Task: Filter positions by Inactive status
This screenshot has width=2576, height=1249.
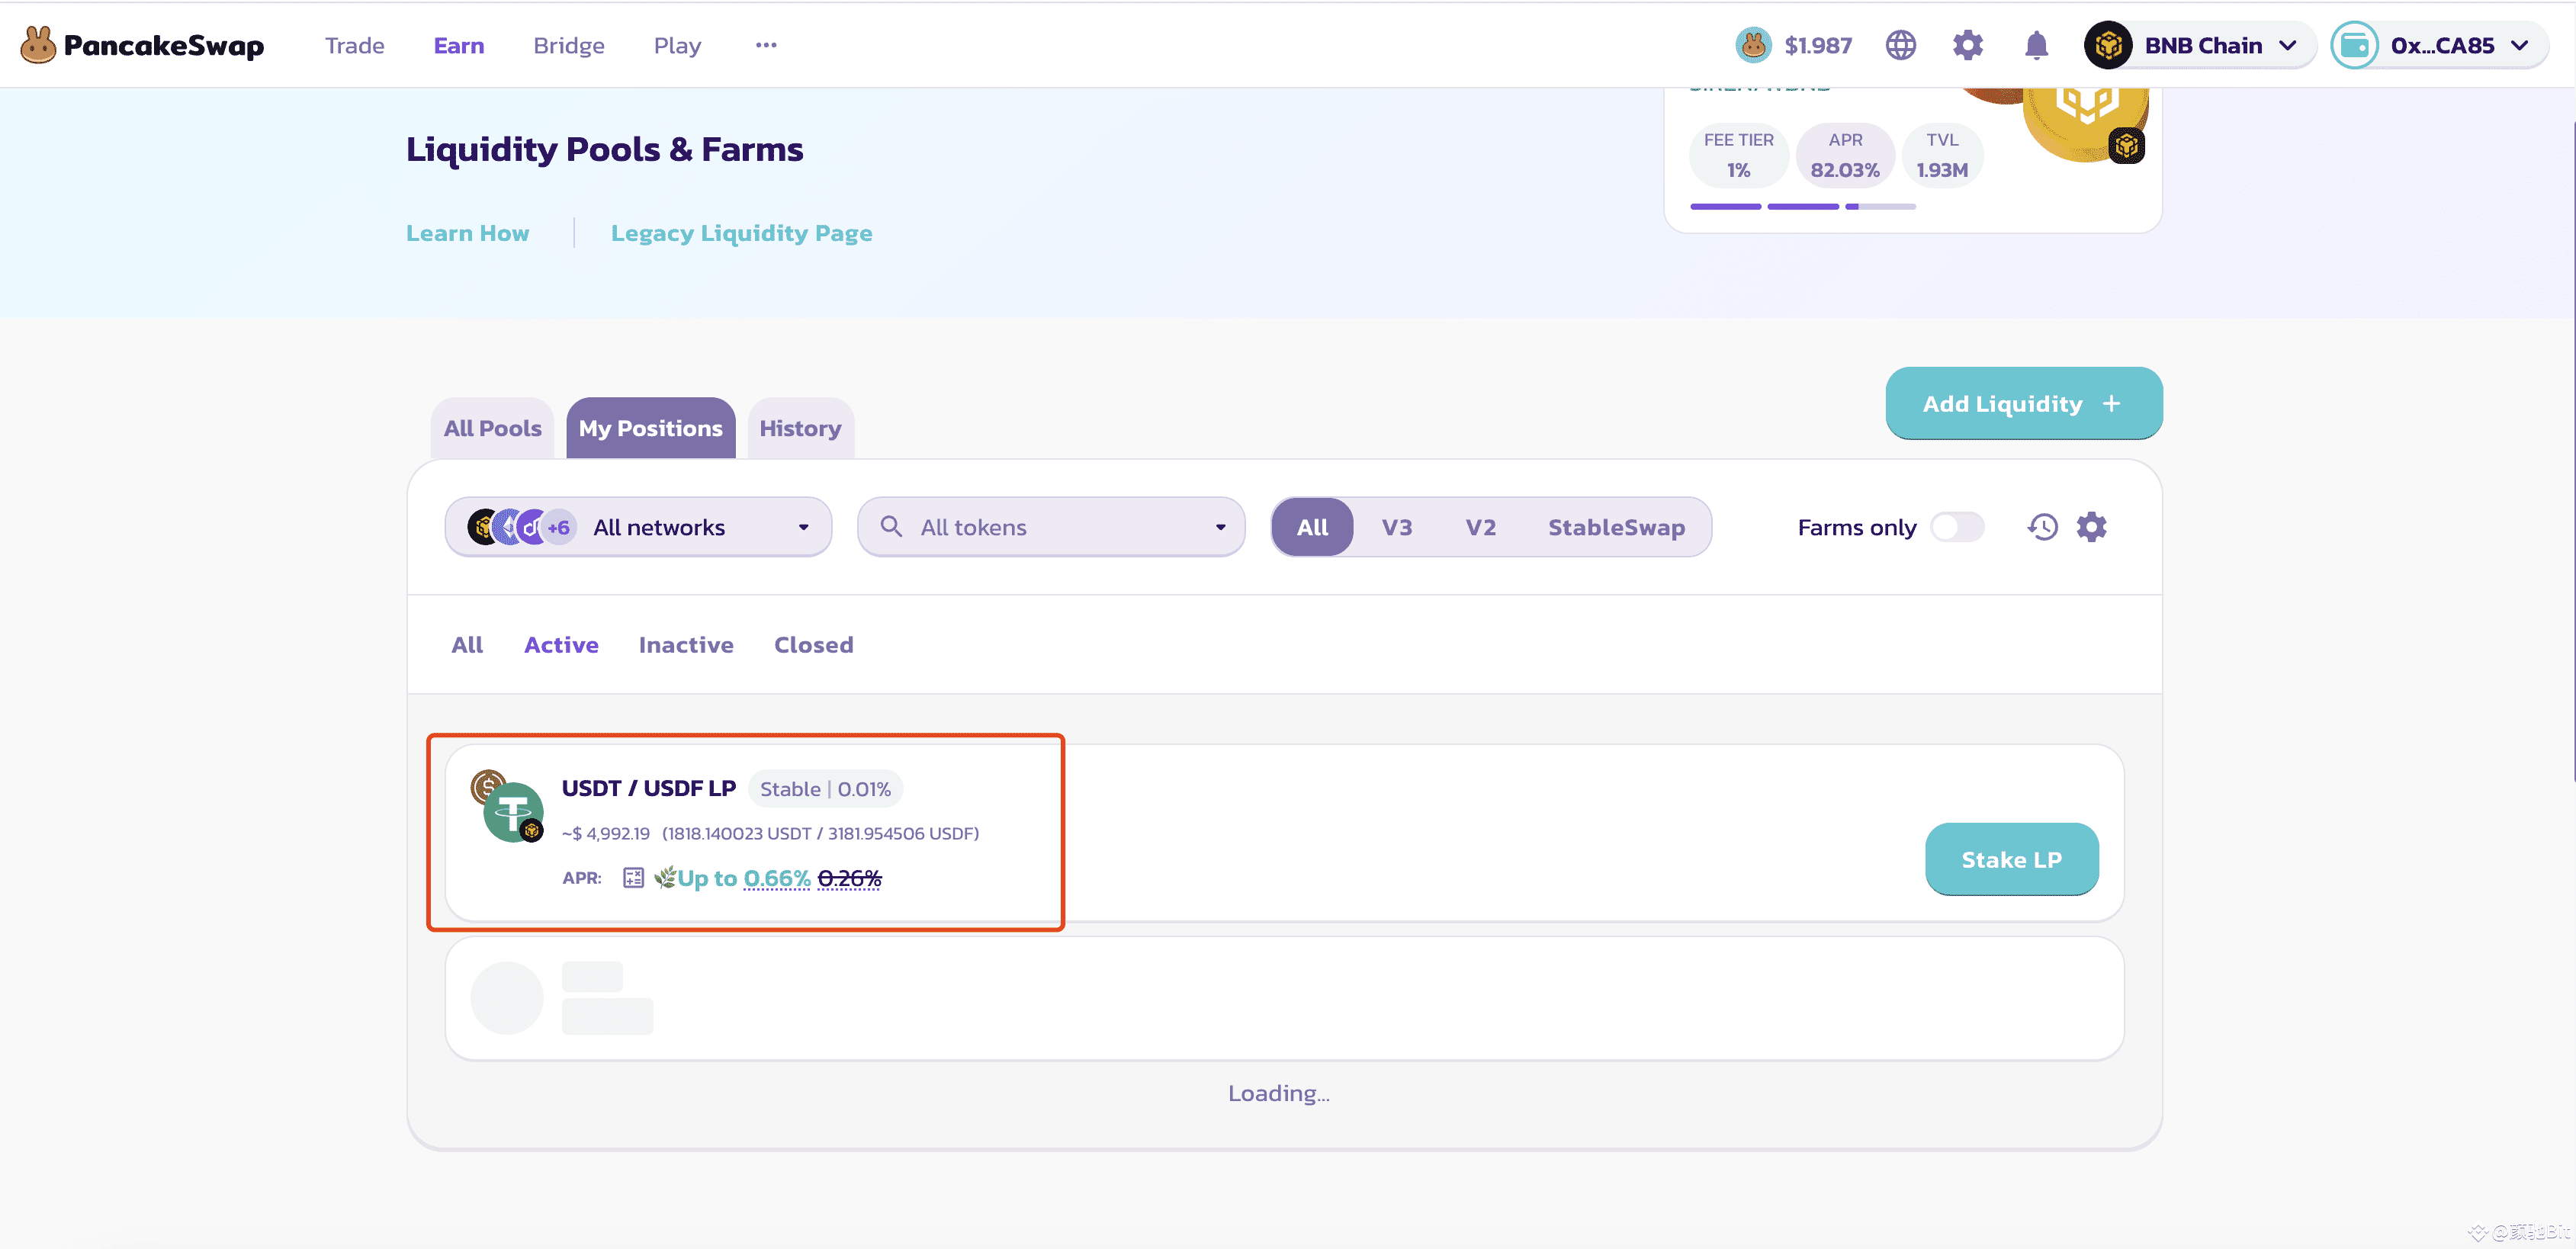Action: pyautogui.click(x=686, y=645)
